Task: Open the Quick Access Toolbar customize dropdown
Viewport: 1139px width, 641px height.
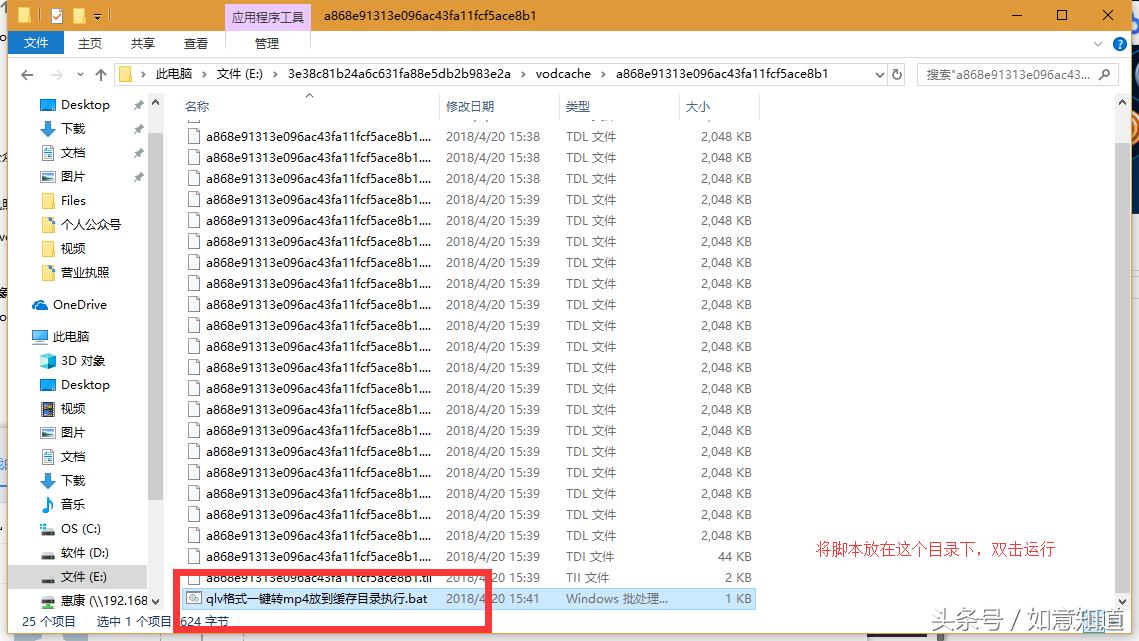Action: tap(97, 16)
